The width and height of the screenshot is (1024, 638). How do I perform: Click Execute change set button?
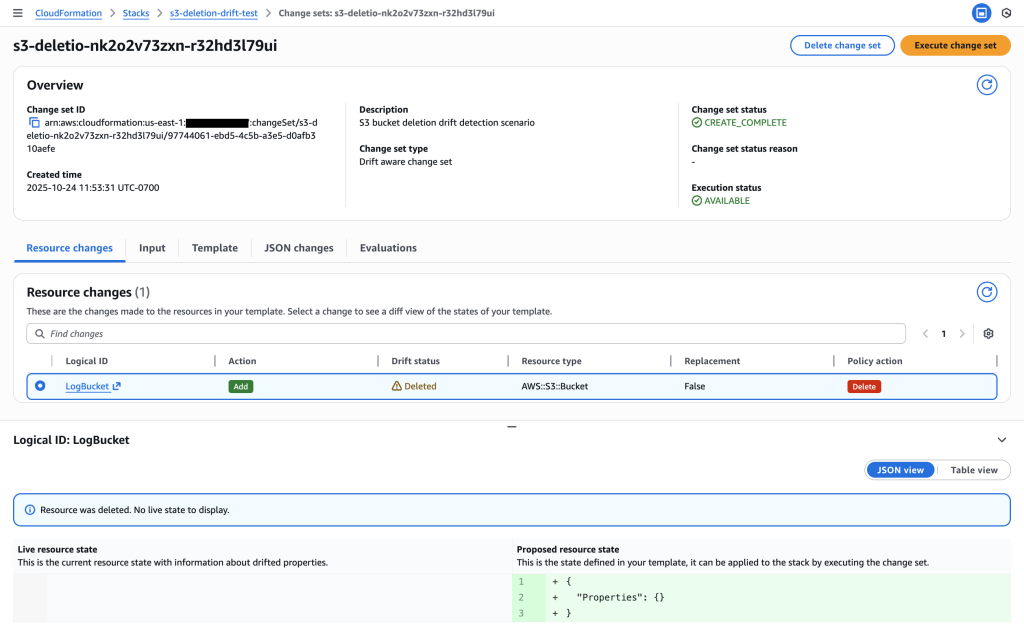click(x=955, y=46)
